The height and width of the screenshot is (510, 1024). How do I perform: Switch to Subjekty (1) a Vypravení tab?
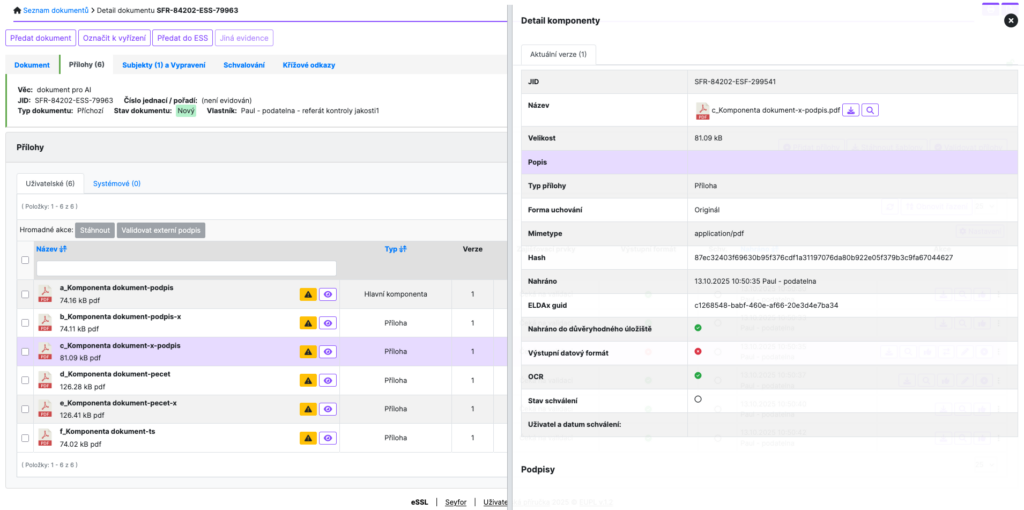click(164, 65)
